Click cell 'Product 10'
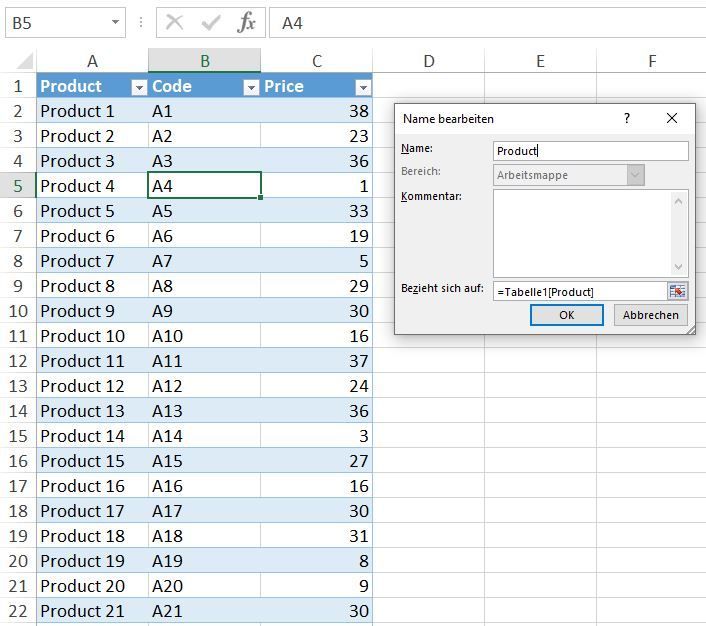706x626 pixels. pos(92,336)
